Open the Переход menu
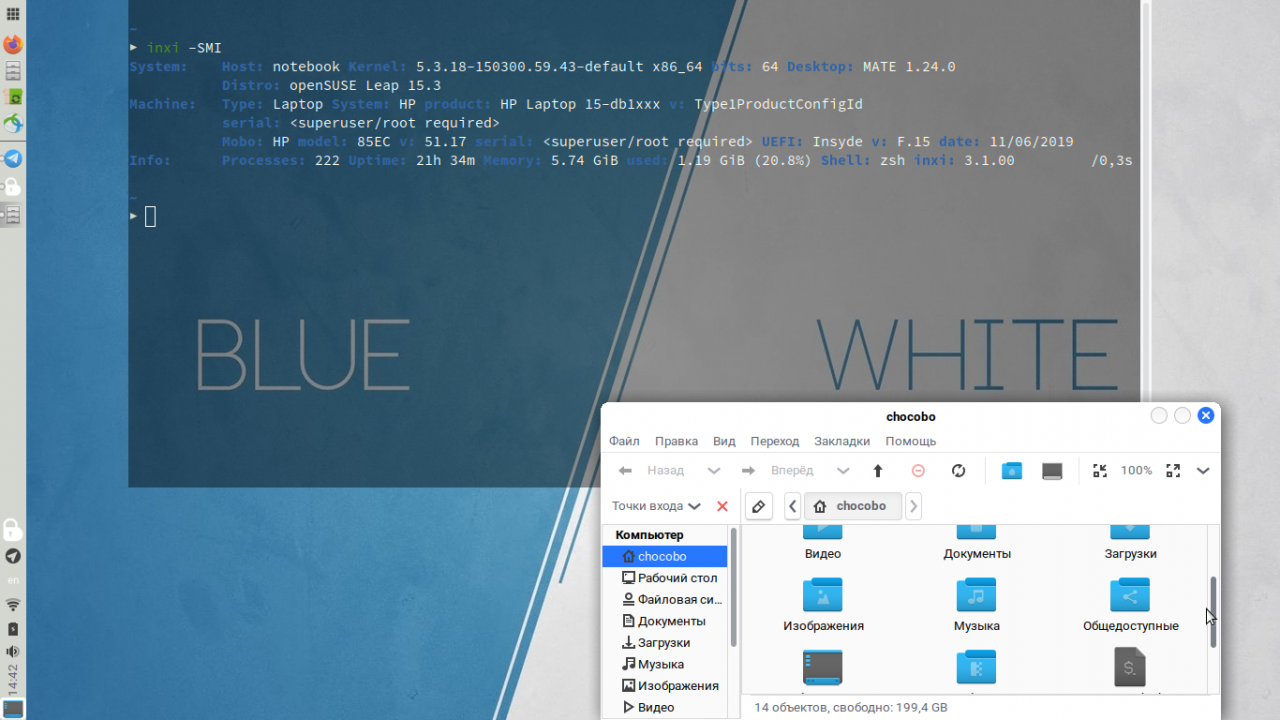Viewport: 1280px width, 720px height. point(775,441)
